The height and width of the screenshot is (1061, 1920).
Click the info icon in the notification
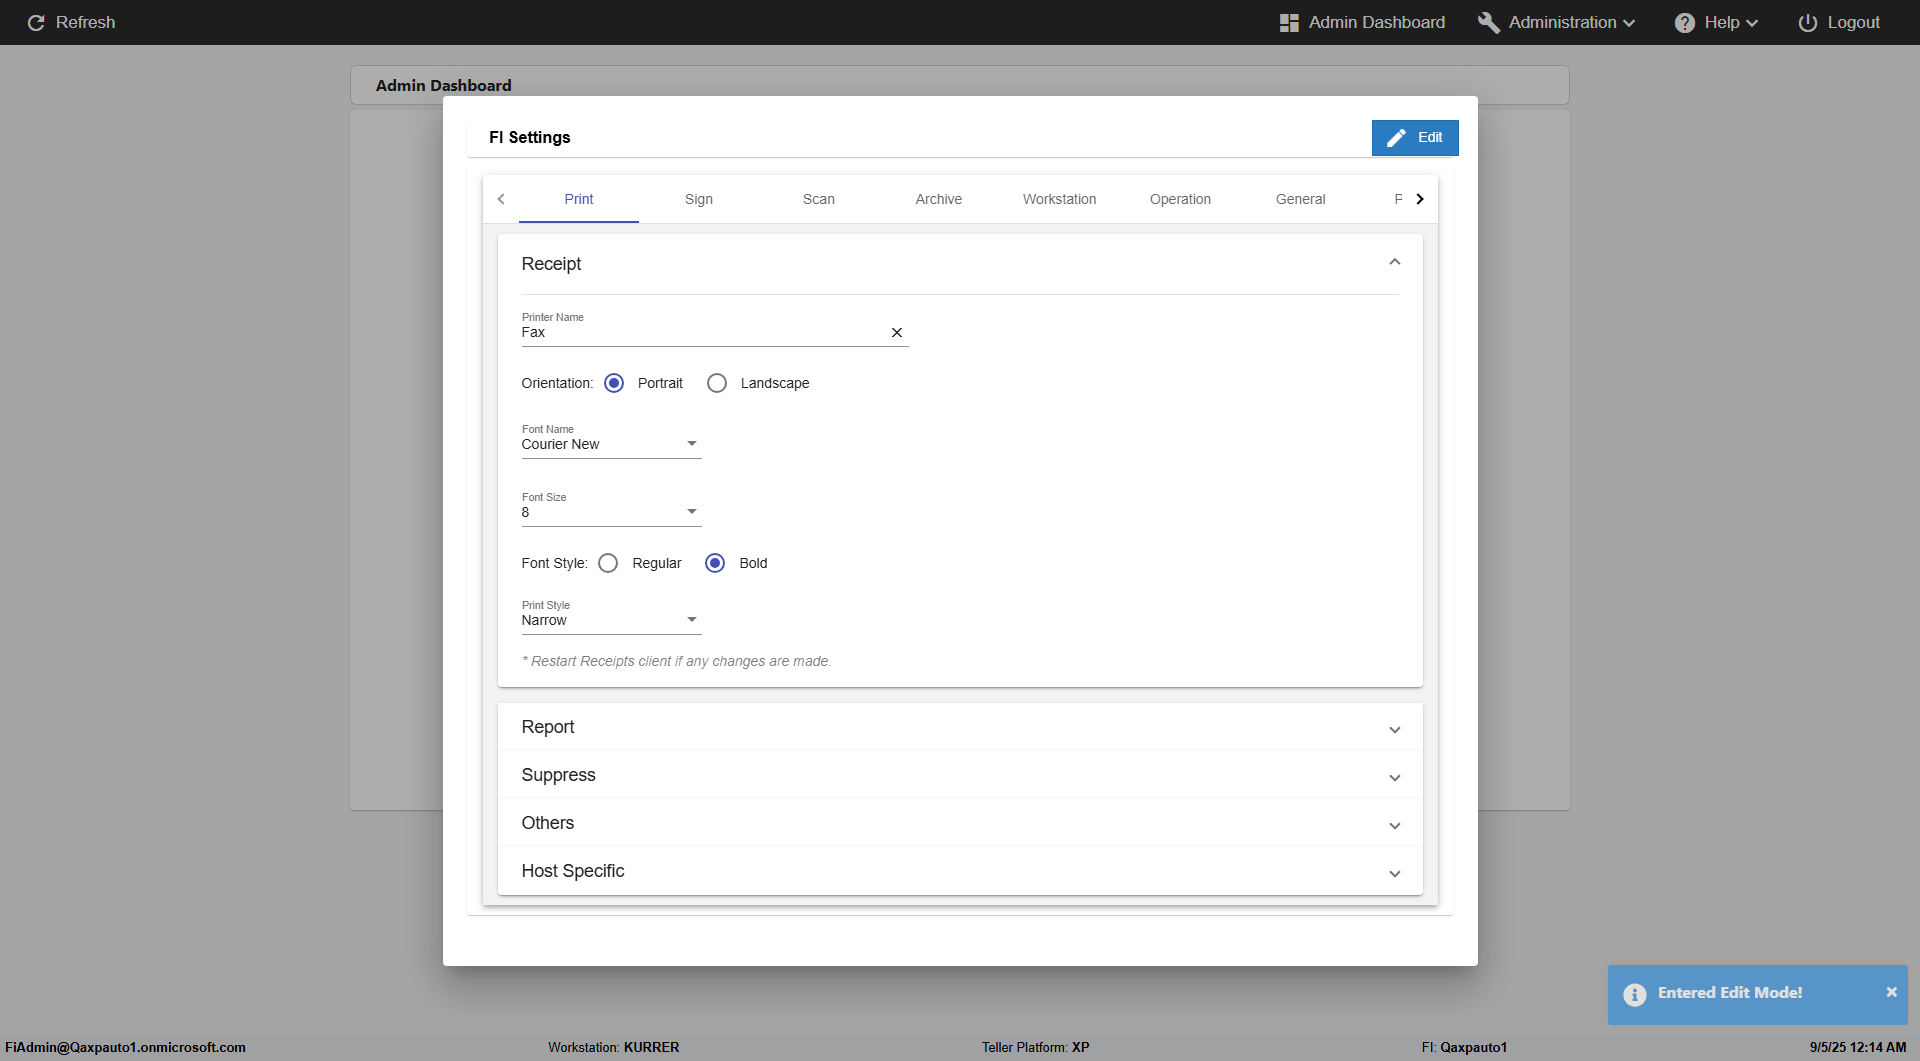(x=1635, y=994)
